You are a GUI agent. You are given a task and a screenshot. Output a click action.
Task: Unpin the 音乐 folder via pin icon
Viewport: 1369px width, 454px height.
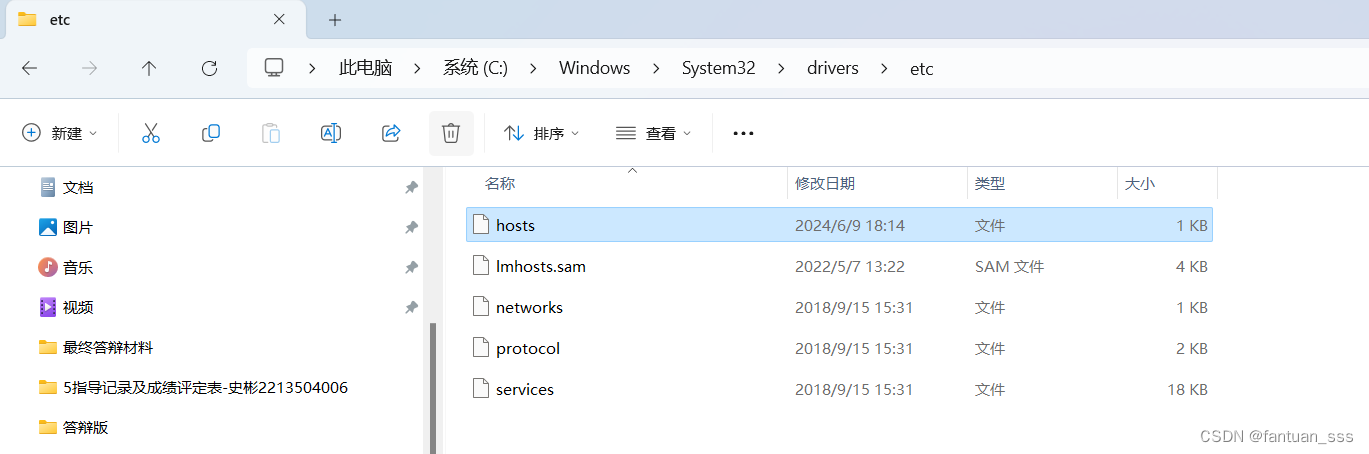click(411, 267)
